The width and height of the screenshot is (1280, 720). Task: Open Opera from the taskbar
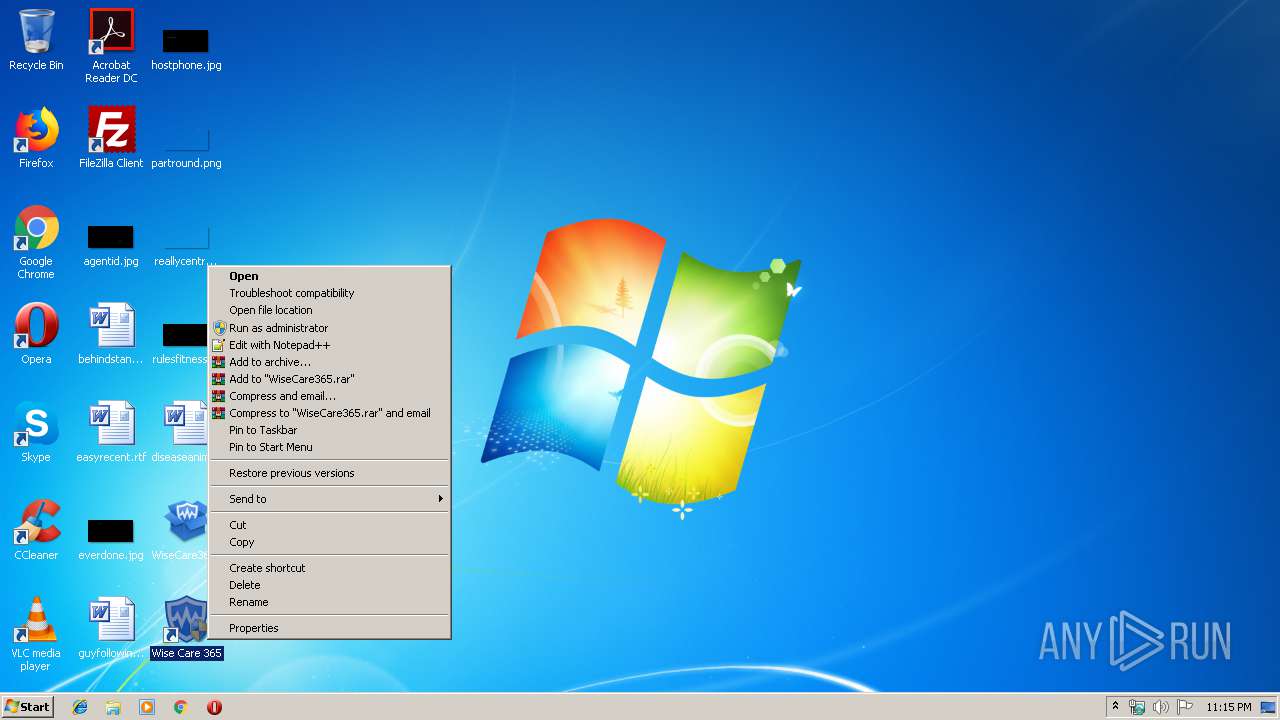214,707
